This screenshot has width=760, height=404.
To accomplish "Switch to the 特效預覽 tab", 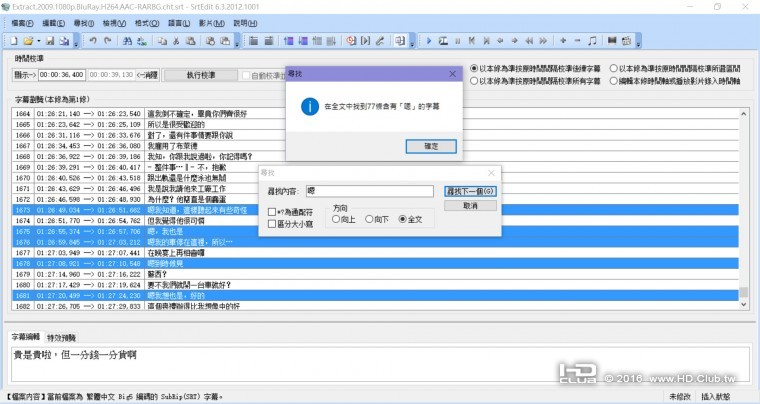I will pyautogui.click(x=61, y=338).
